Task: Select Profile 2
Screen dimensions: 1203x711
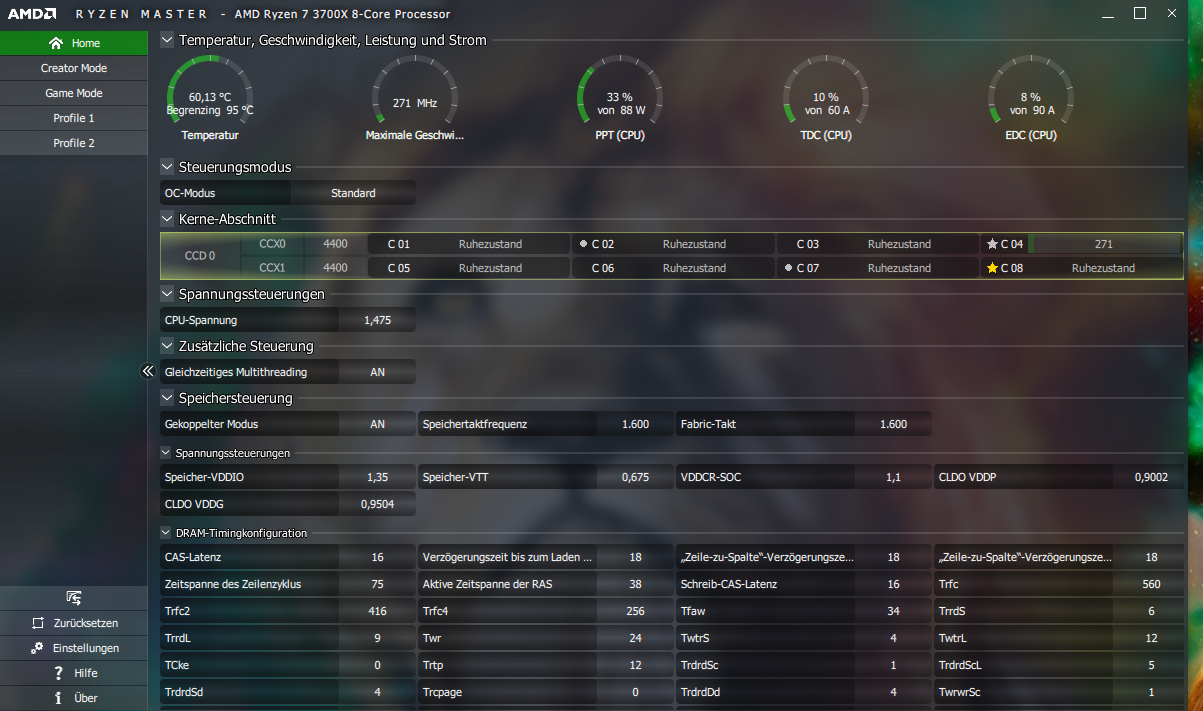Action: tap(74, 143)
